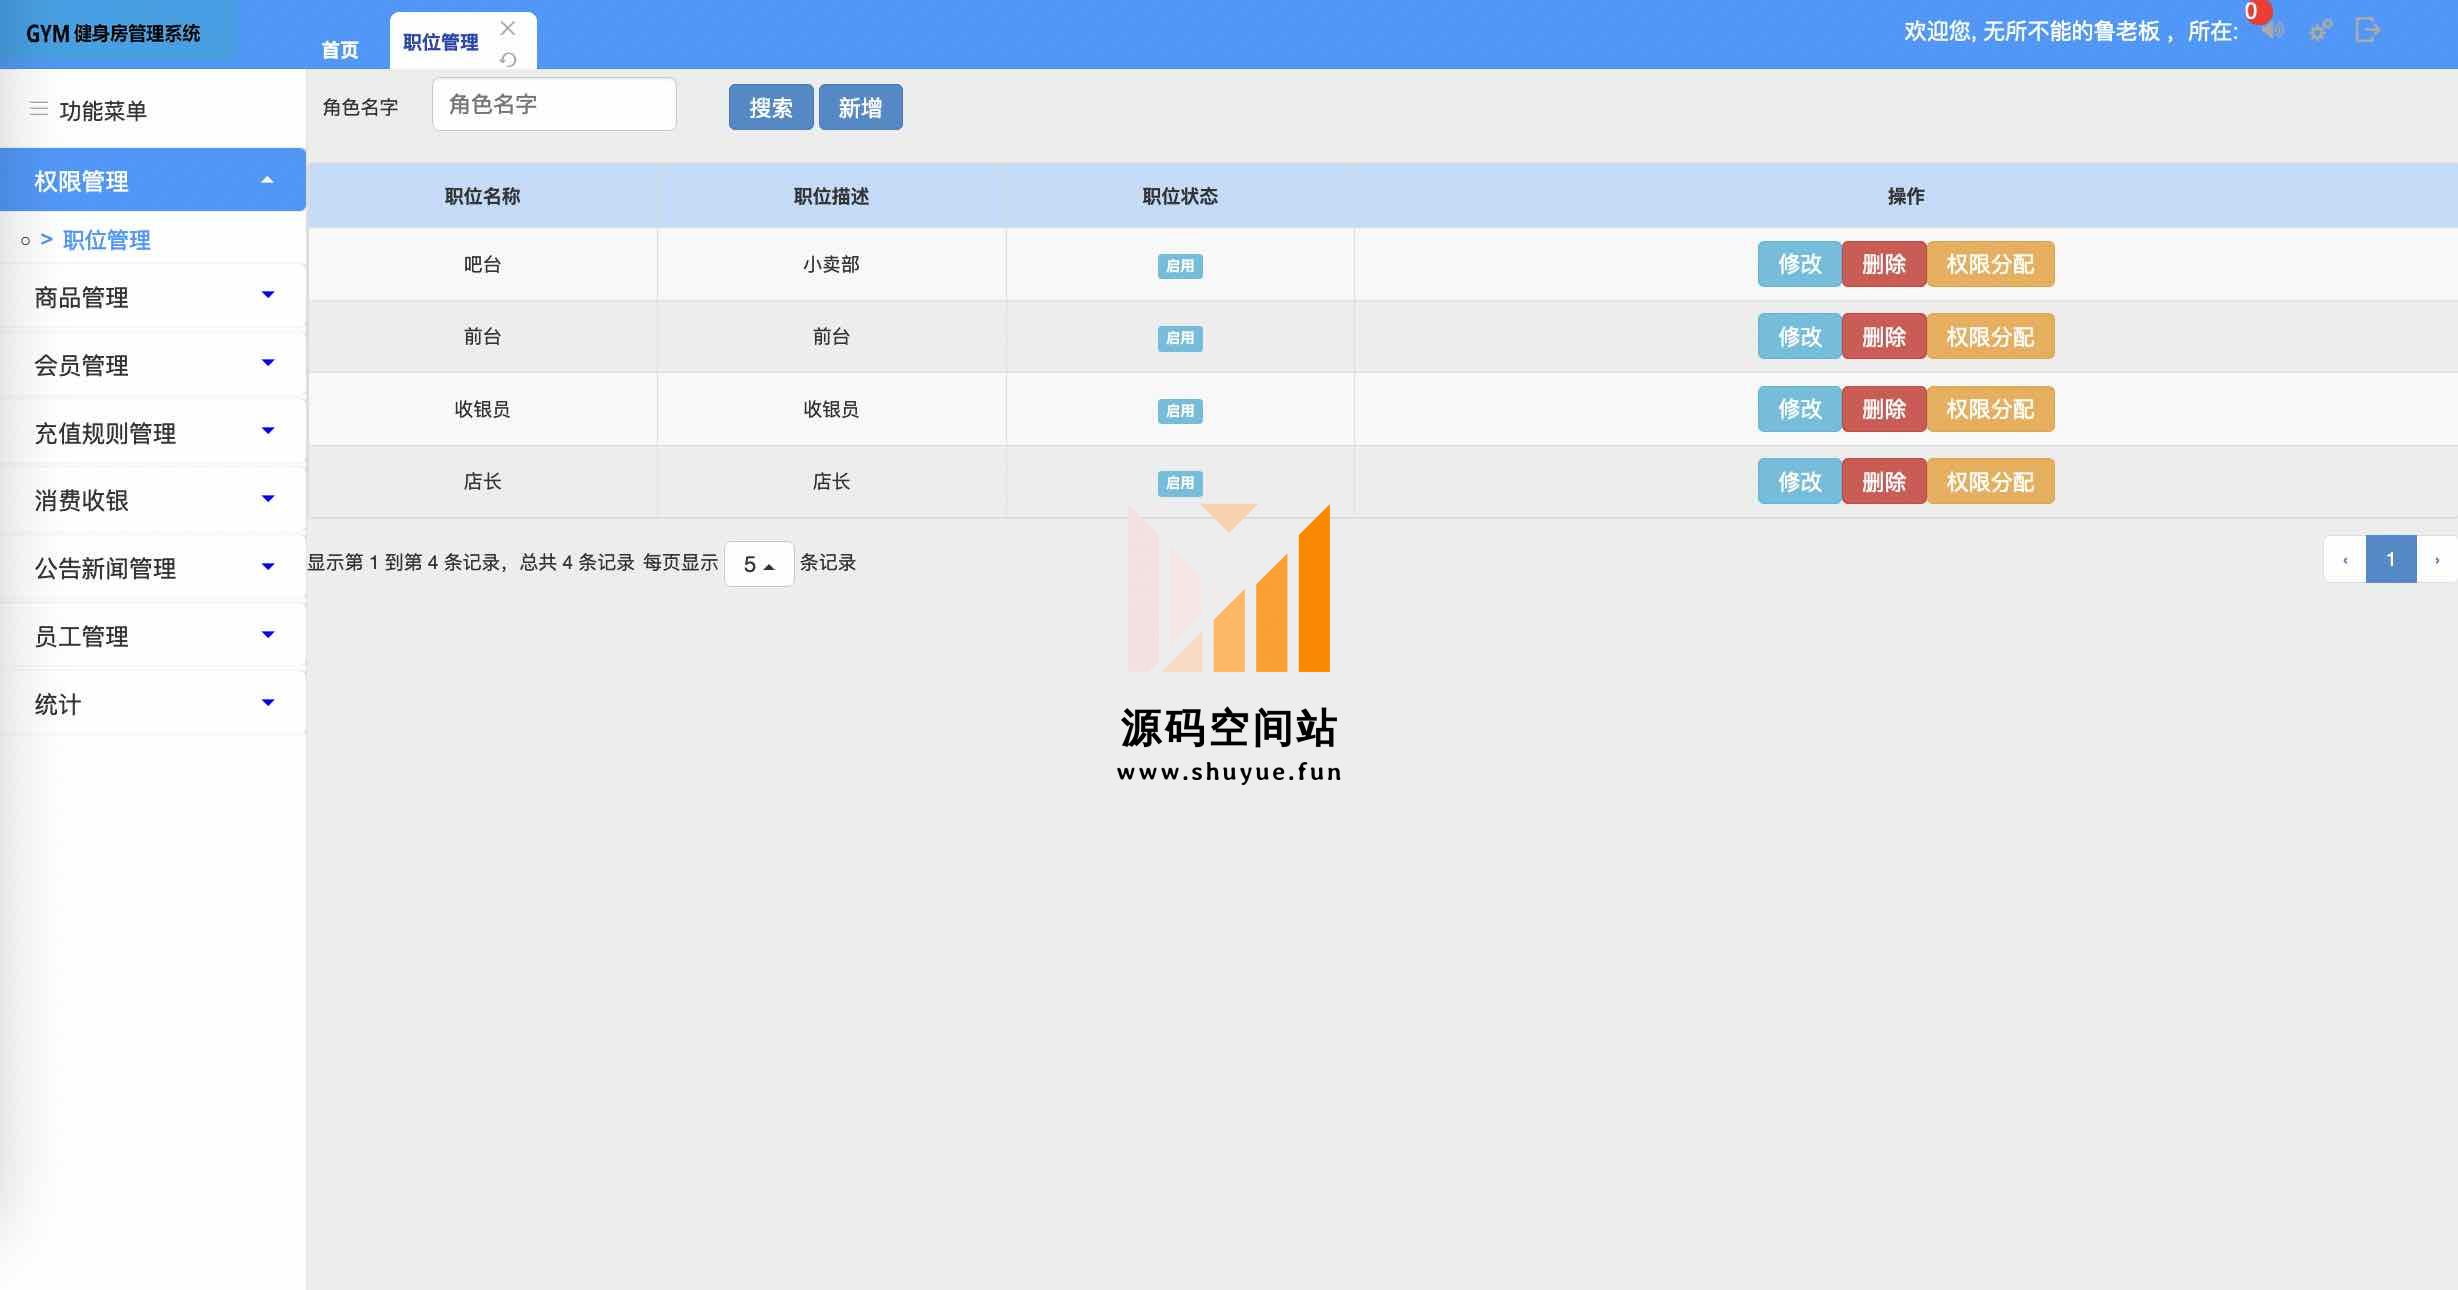Click 权限分配 for the 店长 row
The width and height of the screenshot is (2458, 1290).
click(x=1990, y=482)
